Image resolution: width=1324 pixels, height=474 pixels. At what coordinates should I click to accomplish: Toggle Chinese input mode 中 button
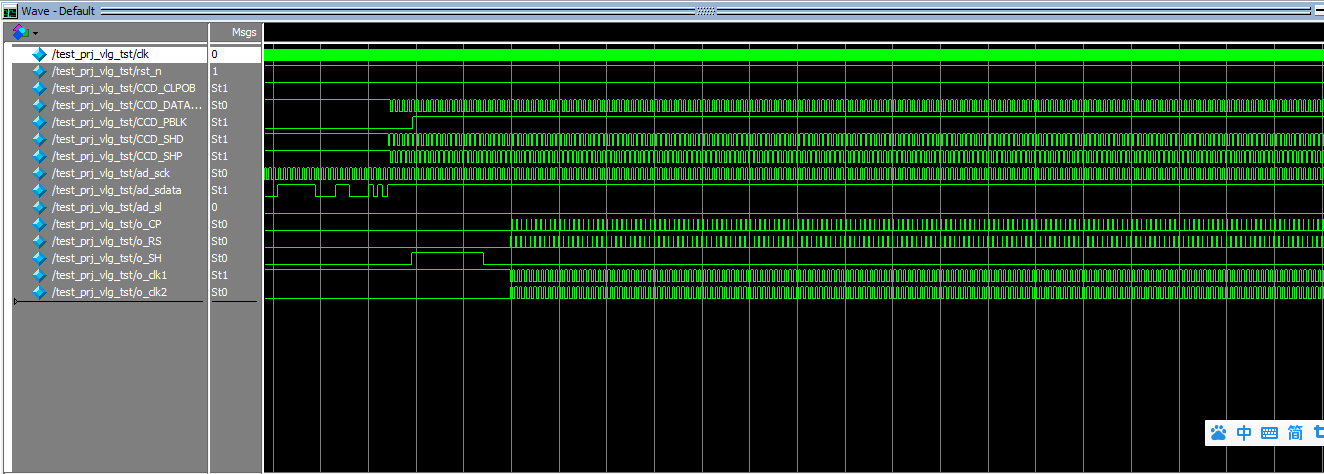tap(1244, 433)
